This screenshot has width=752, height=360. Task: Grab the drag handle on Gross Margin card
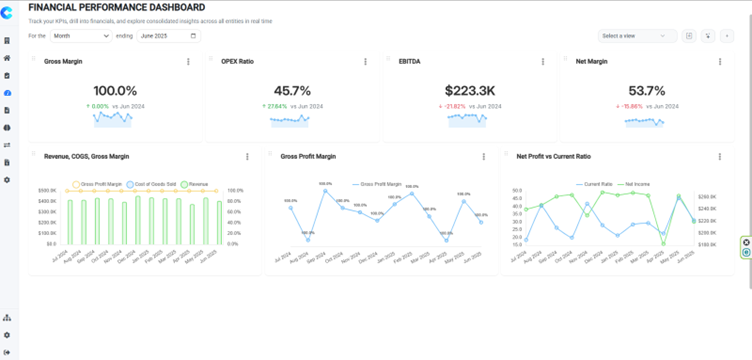[x=34, y=58]
